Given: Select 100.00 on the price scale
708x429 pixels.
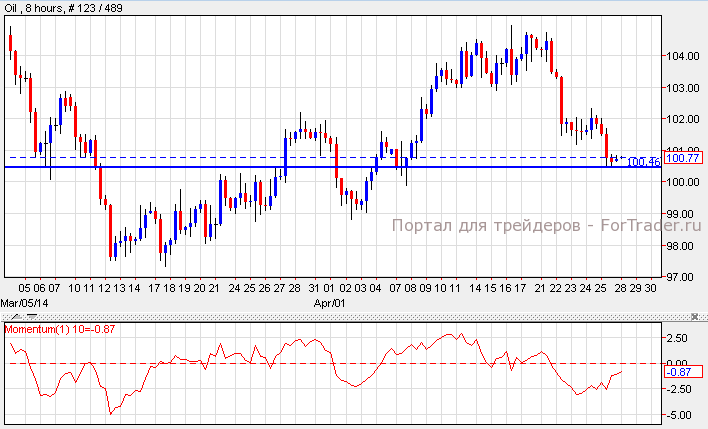Looking at the screenshot, I should pyautogui.click(x=684, y=182).
